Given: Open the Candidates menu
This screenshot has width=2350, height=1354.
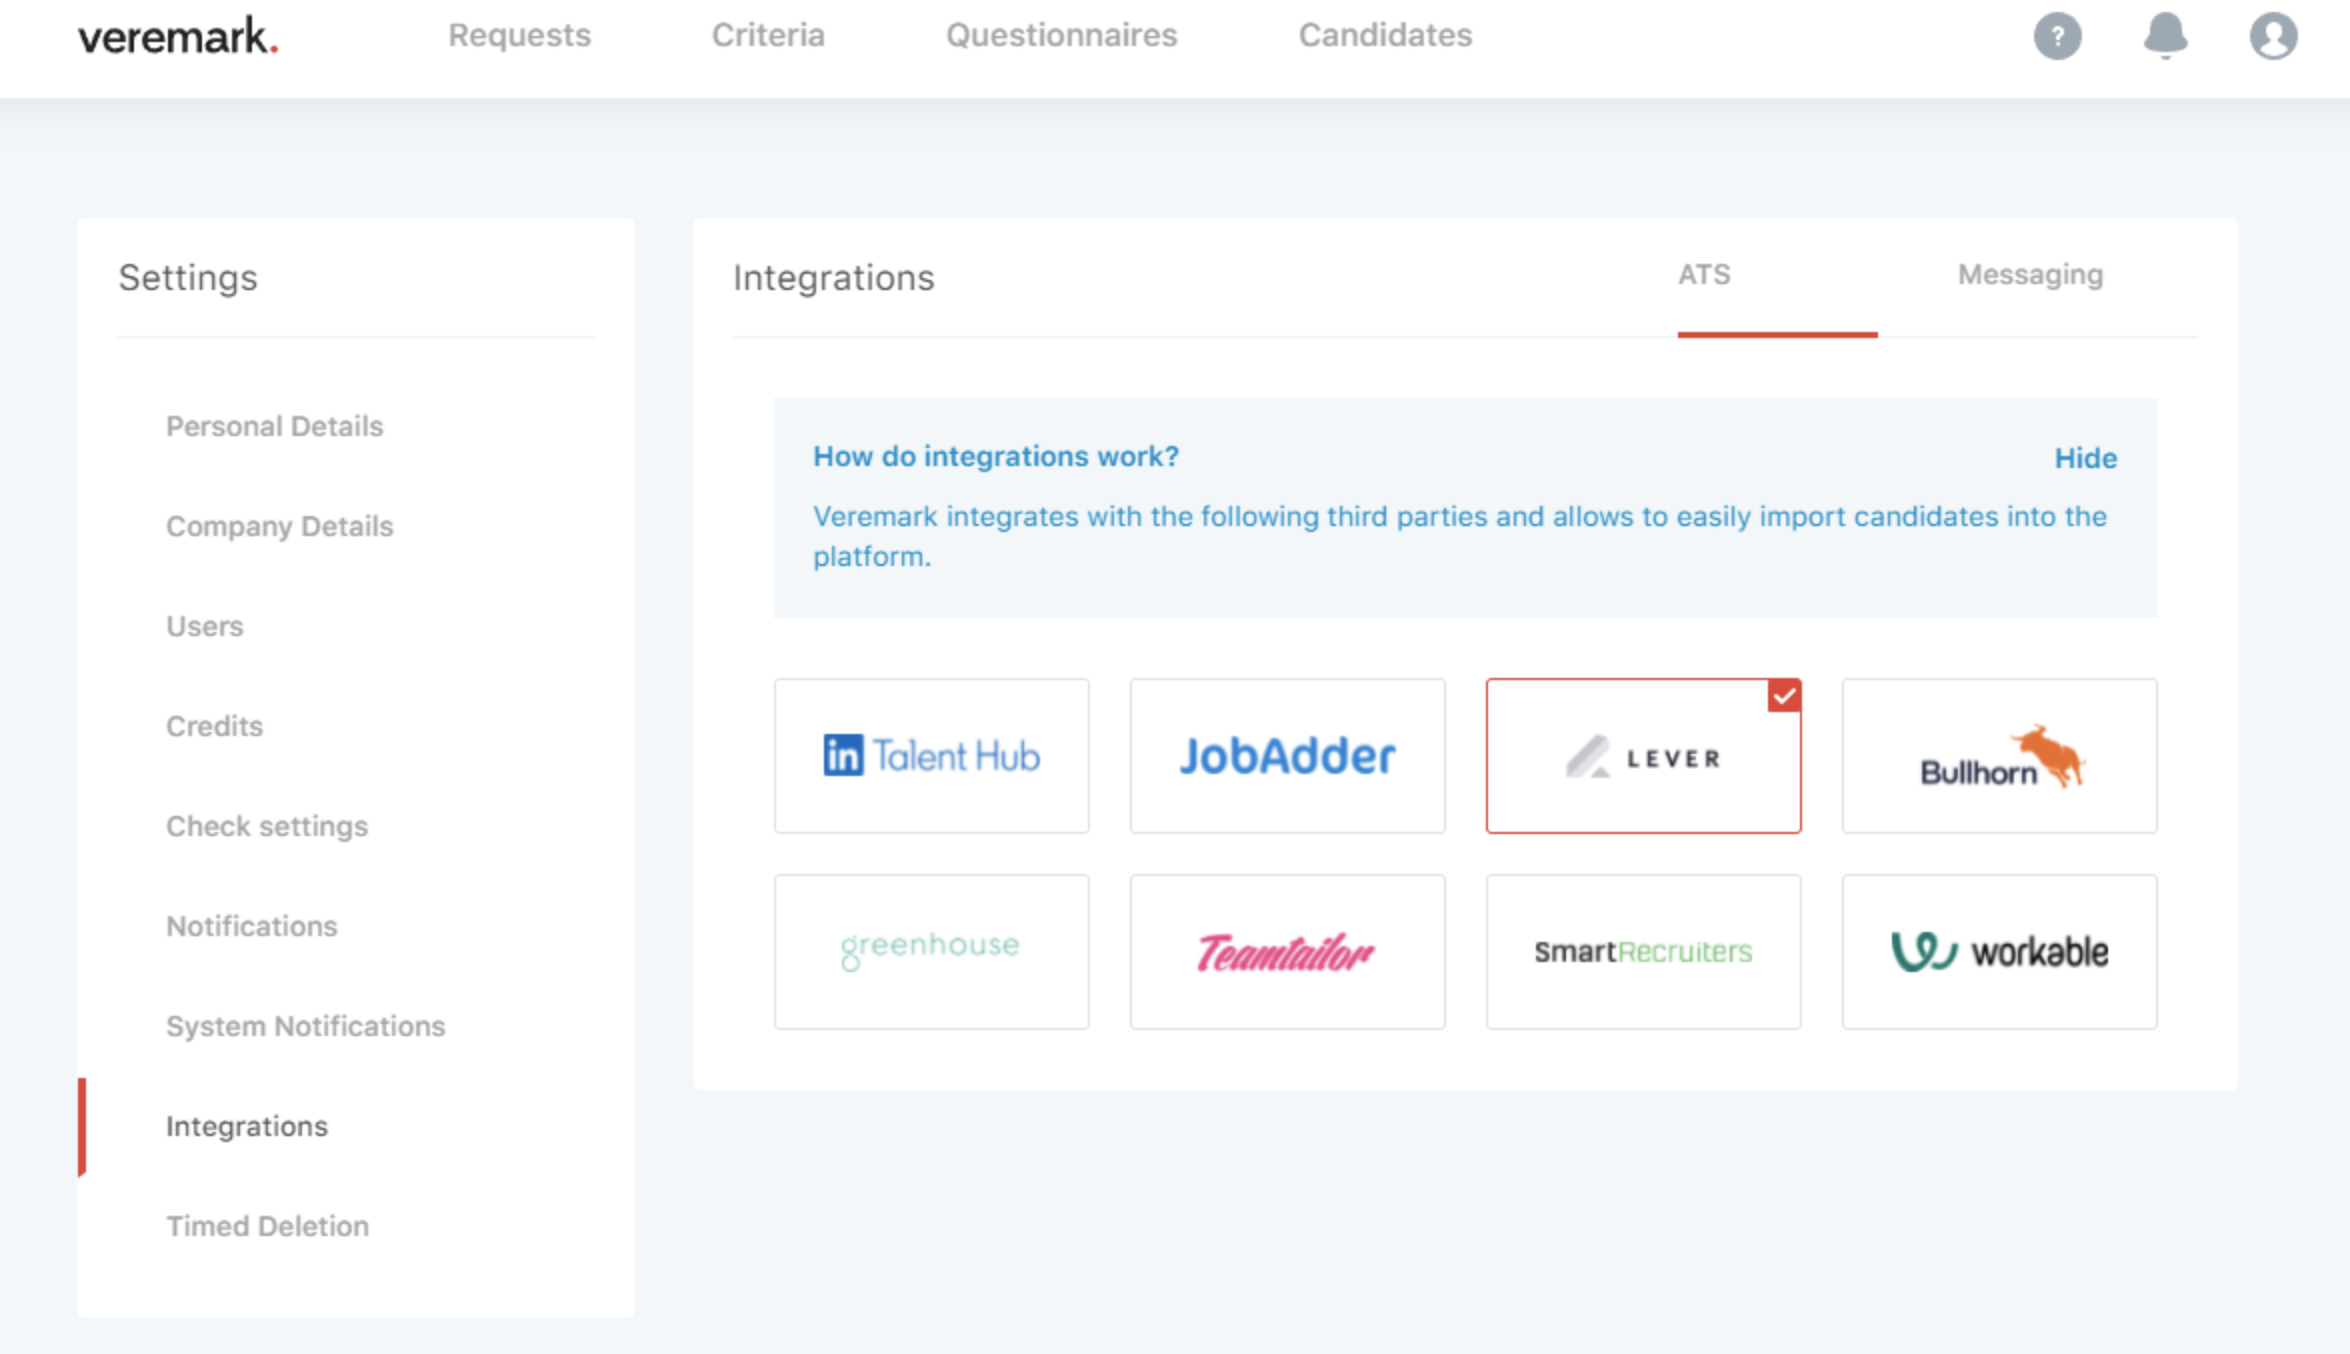Looking at the screenshot, I should (1385, 35).
